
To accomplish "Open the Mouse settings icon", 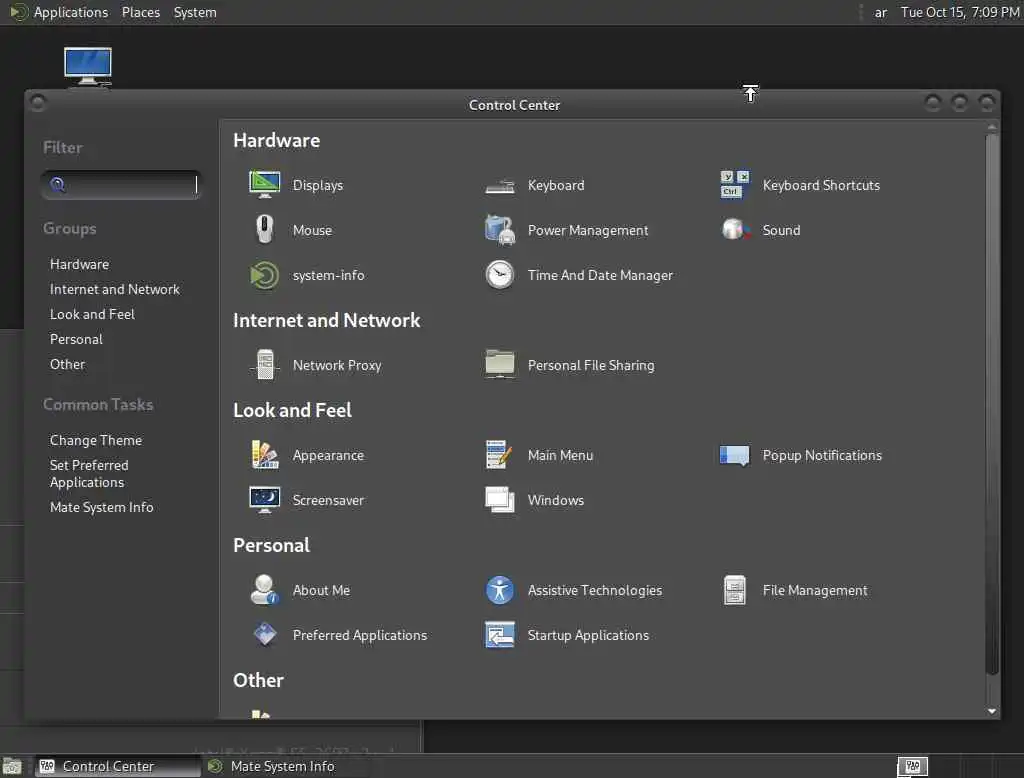I will point(264,229).
